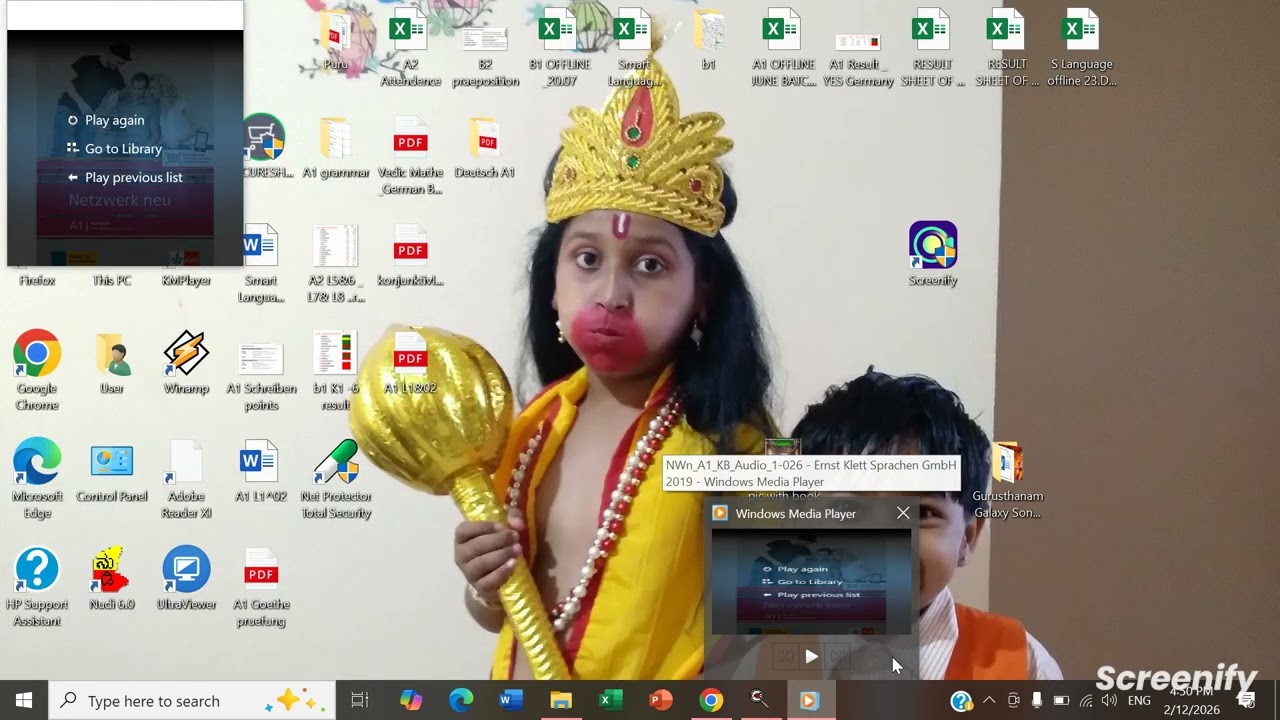This screenshot has width=1280, height=720.
Task: Click Previous in the taskbar preview toolbar
Action: click(786, 657)
